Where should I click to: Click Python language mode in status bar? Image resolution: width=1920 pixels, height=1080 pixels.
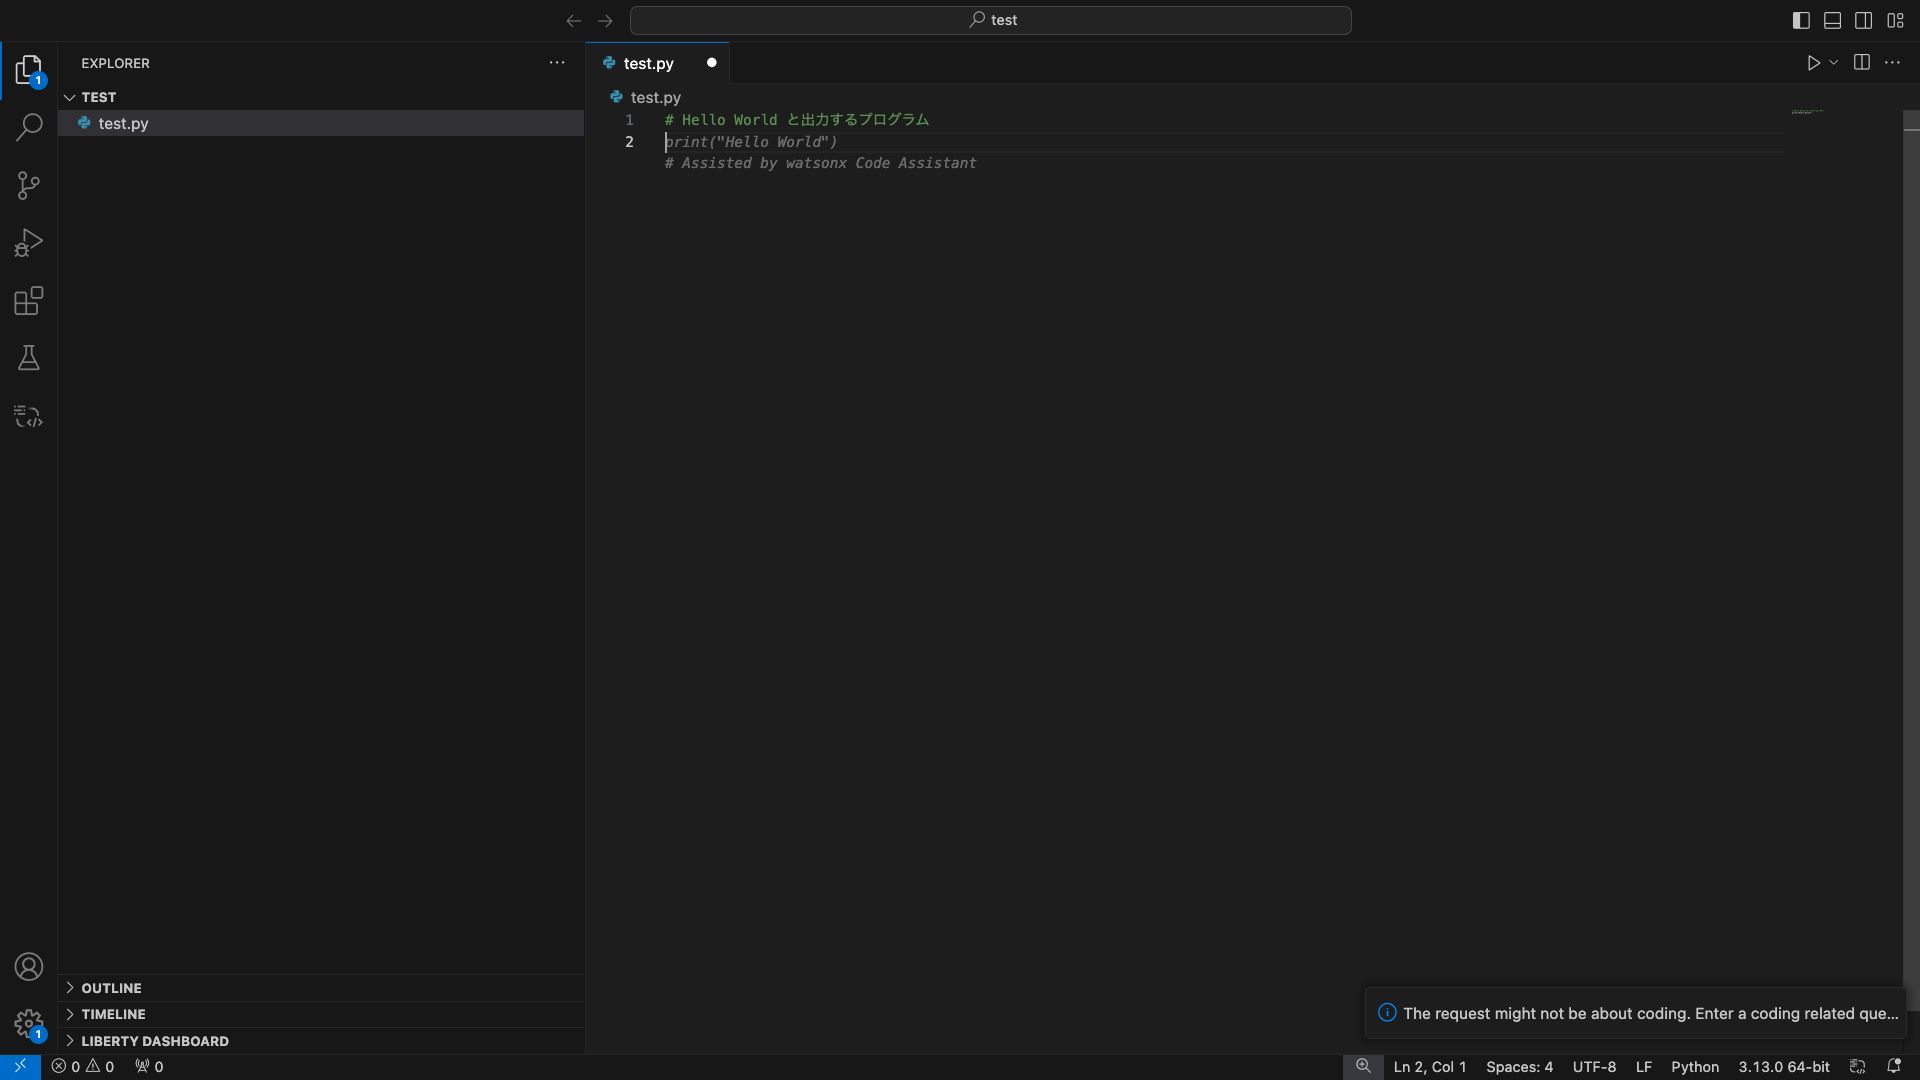tap(1694, 1067)
